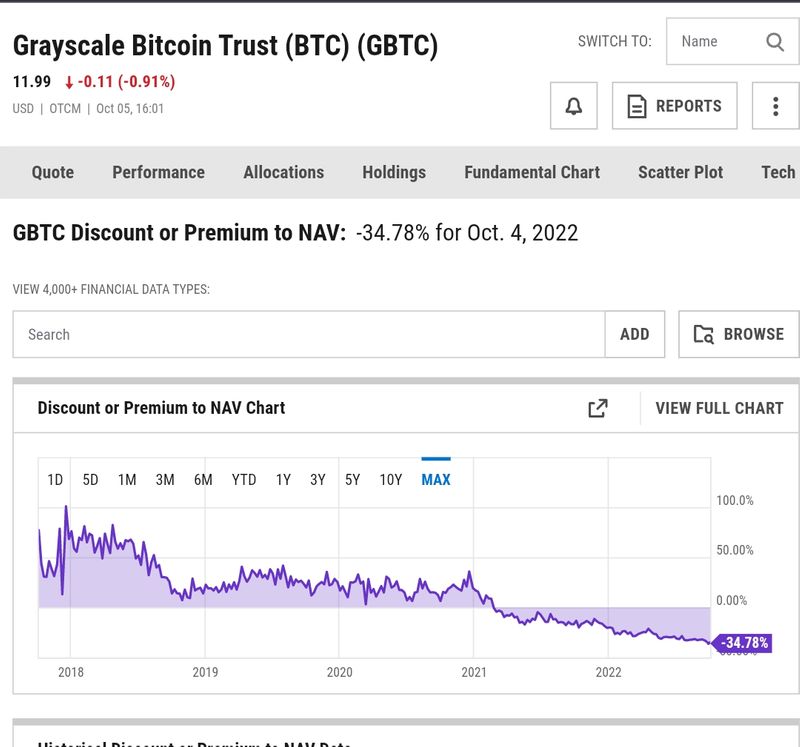The height and width of the screenshot is (747, 800).
Task: Click the search magnifier next to Name field
Action: tap(775, 42)
